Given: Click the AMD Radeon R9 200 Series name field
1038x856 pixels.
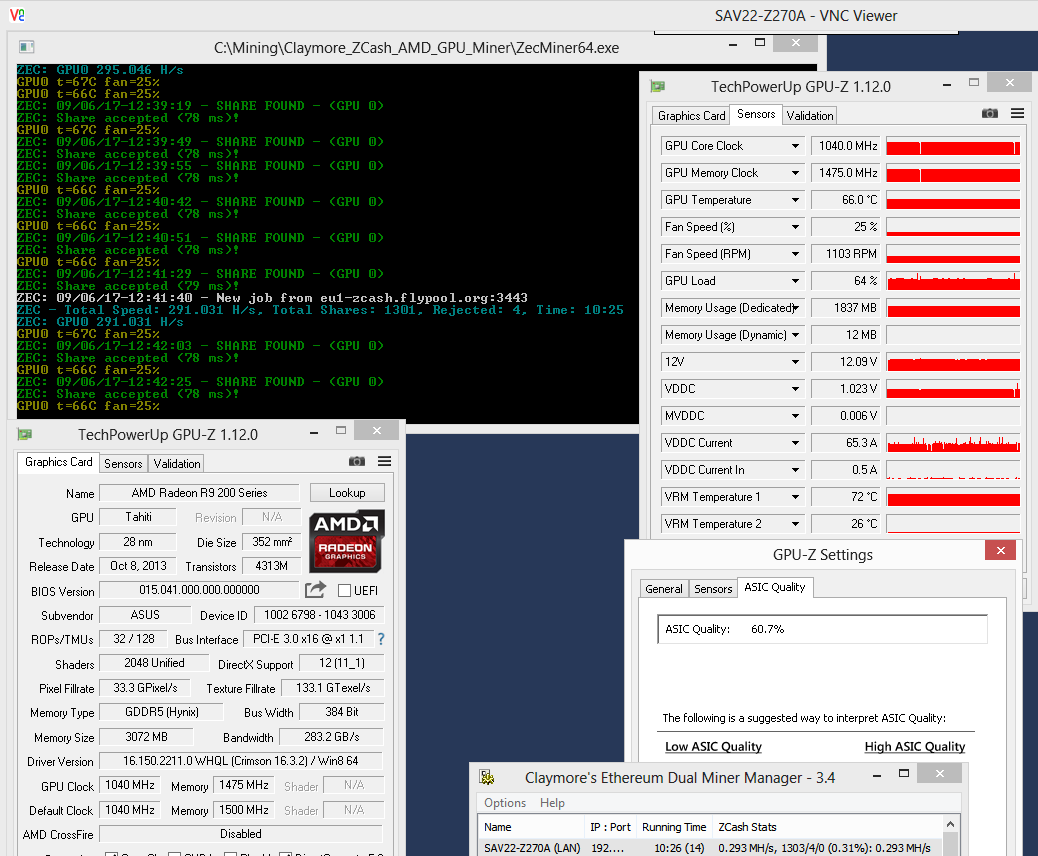Looking at the screenshot, I should click(x=199, y=493).
